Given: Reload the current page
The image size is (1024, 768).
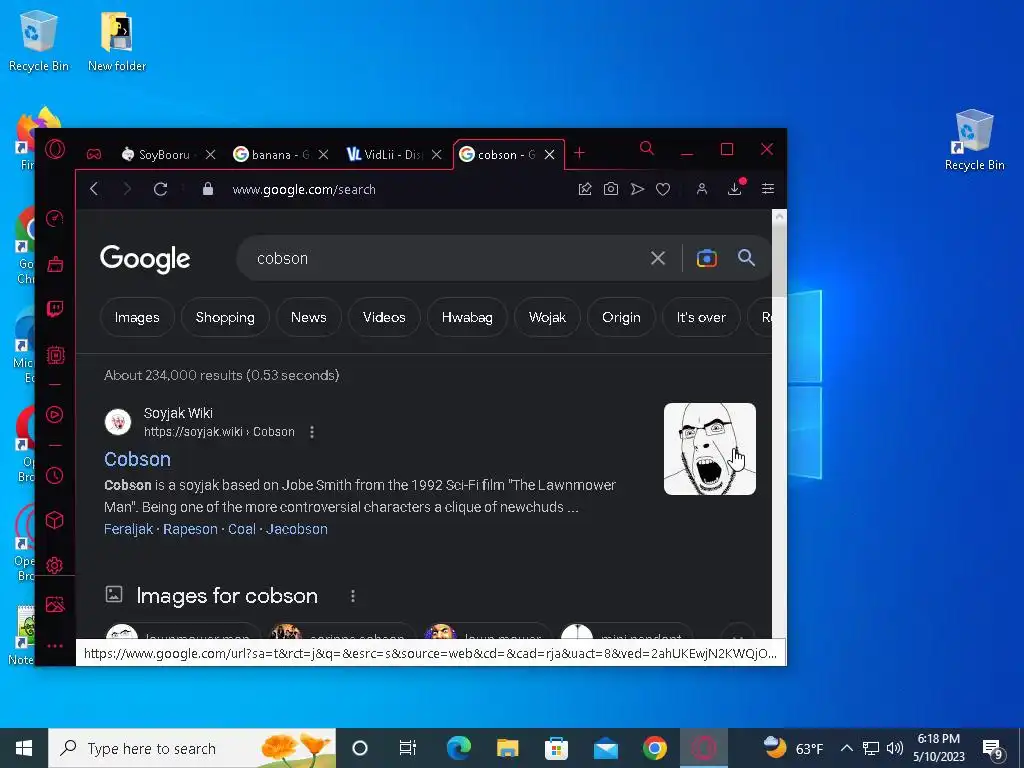Looking at the screenshot, I should click(x=160, y=189).
